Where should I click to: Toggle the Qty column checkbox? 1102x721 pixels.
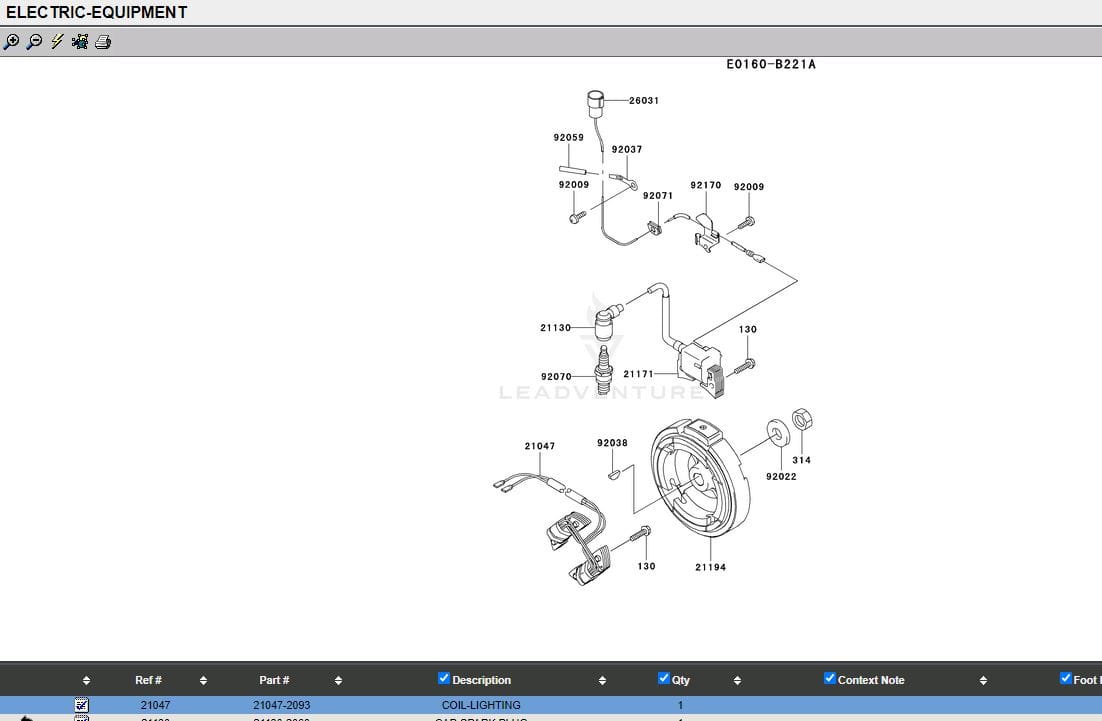tap(664, 679)
